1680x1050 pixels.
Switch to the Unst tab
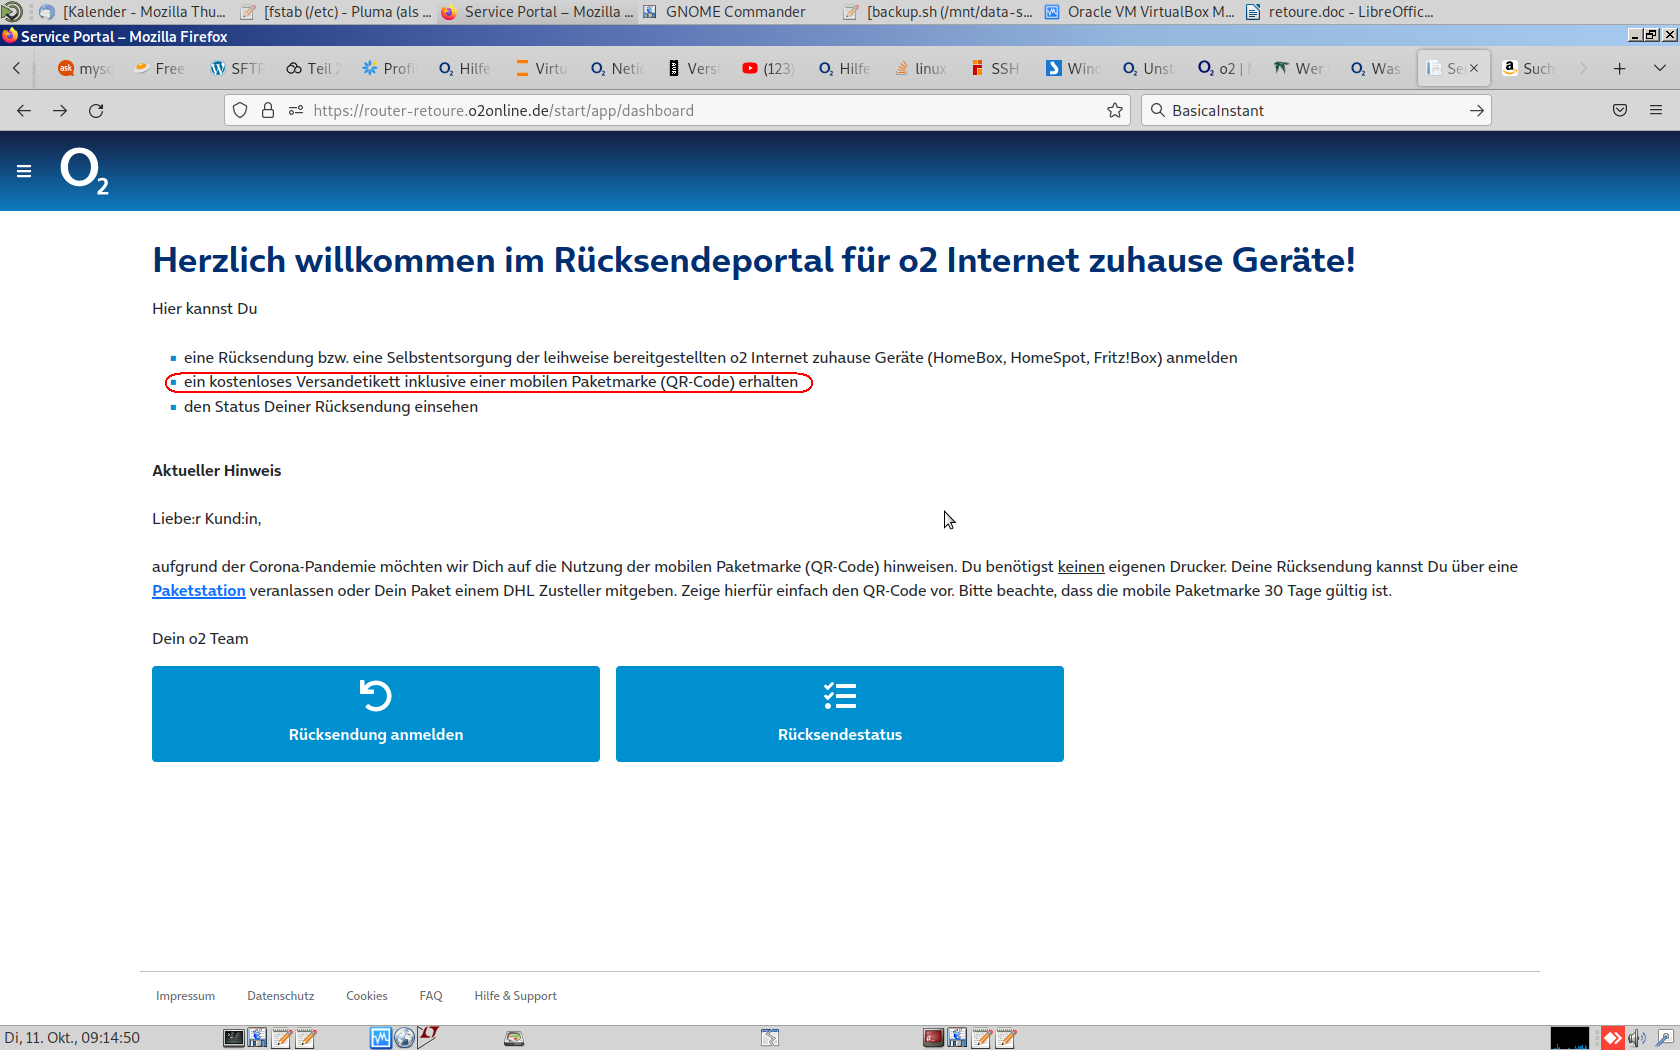pos(1148,69)
